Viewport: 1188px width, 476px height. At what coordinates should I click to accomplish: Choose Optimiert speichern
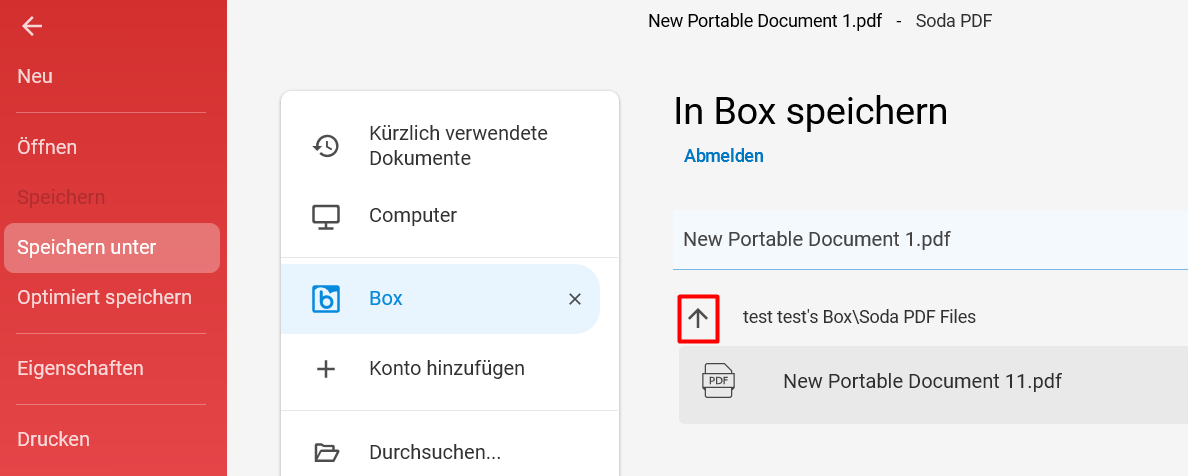pos(105,297)
